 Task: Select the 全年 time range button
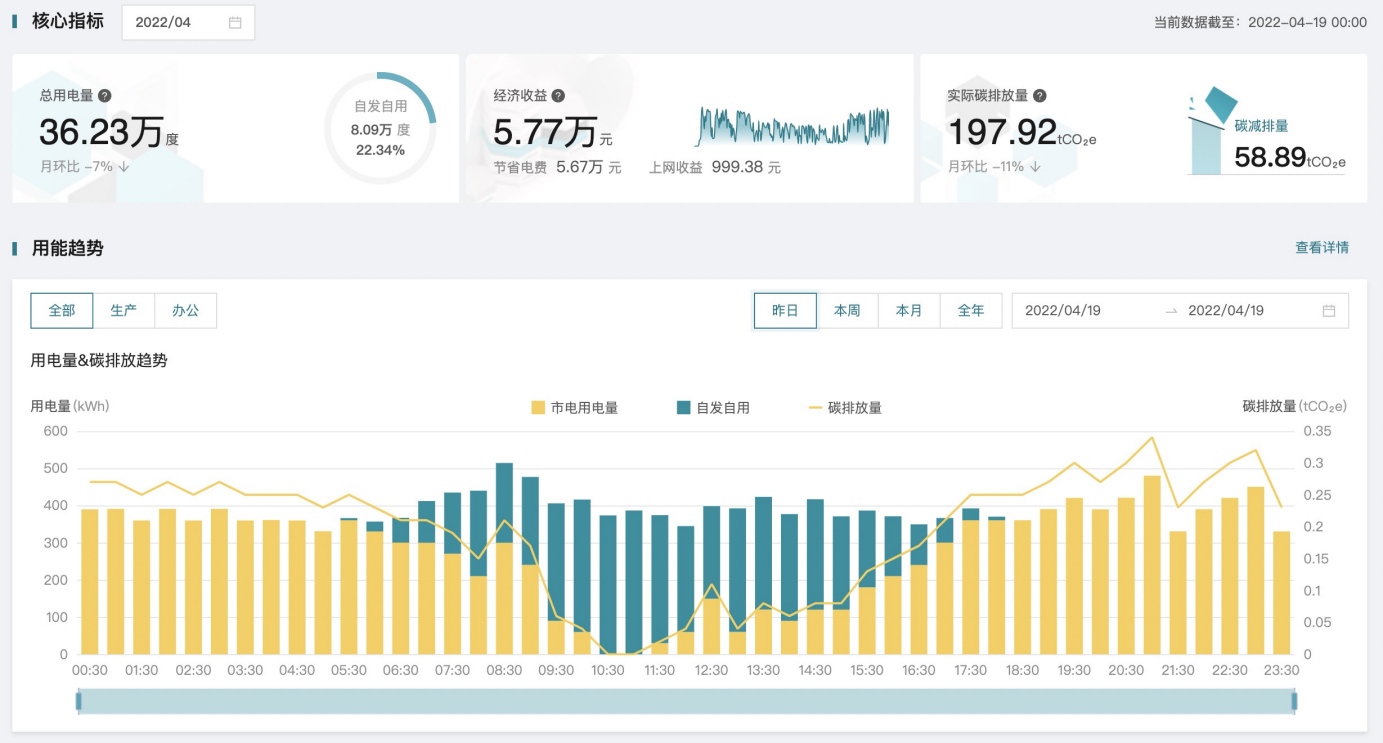coord(971,311)
